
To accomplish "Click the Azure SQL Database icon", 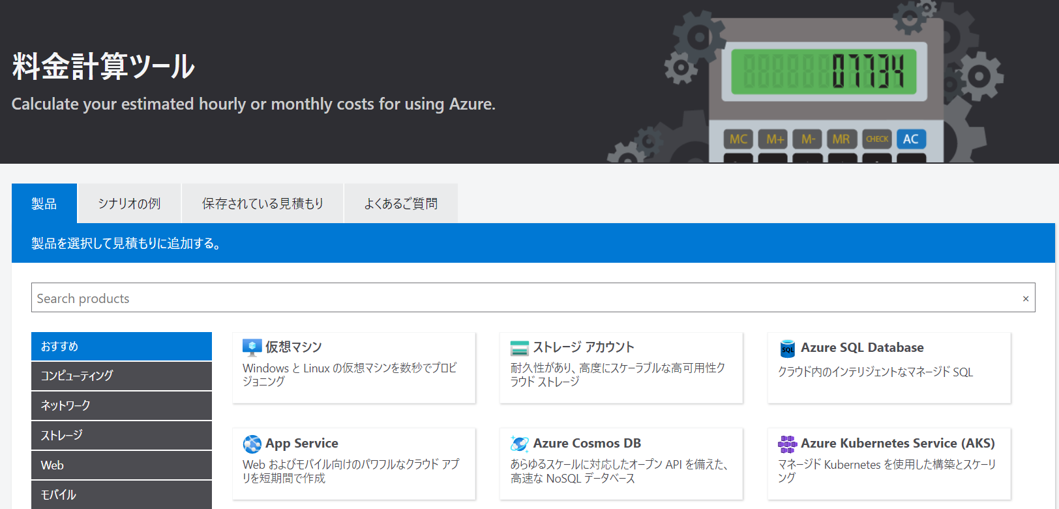I will (787, 348).
